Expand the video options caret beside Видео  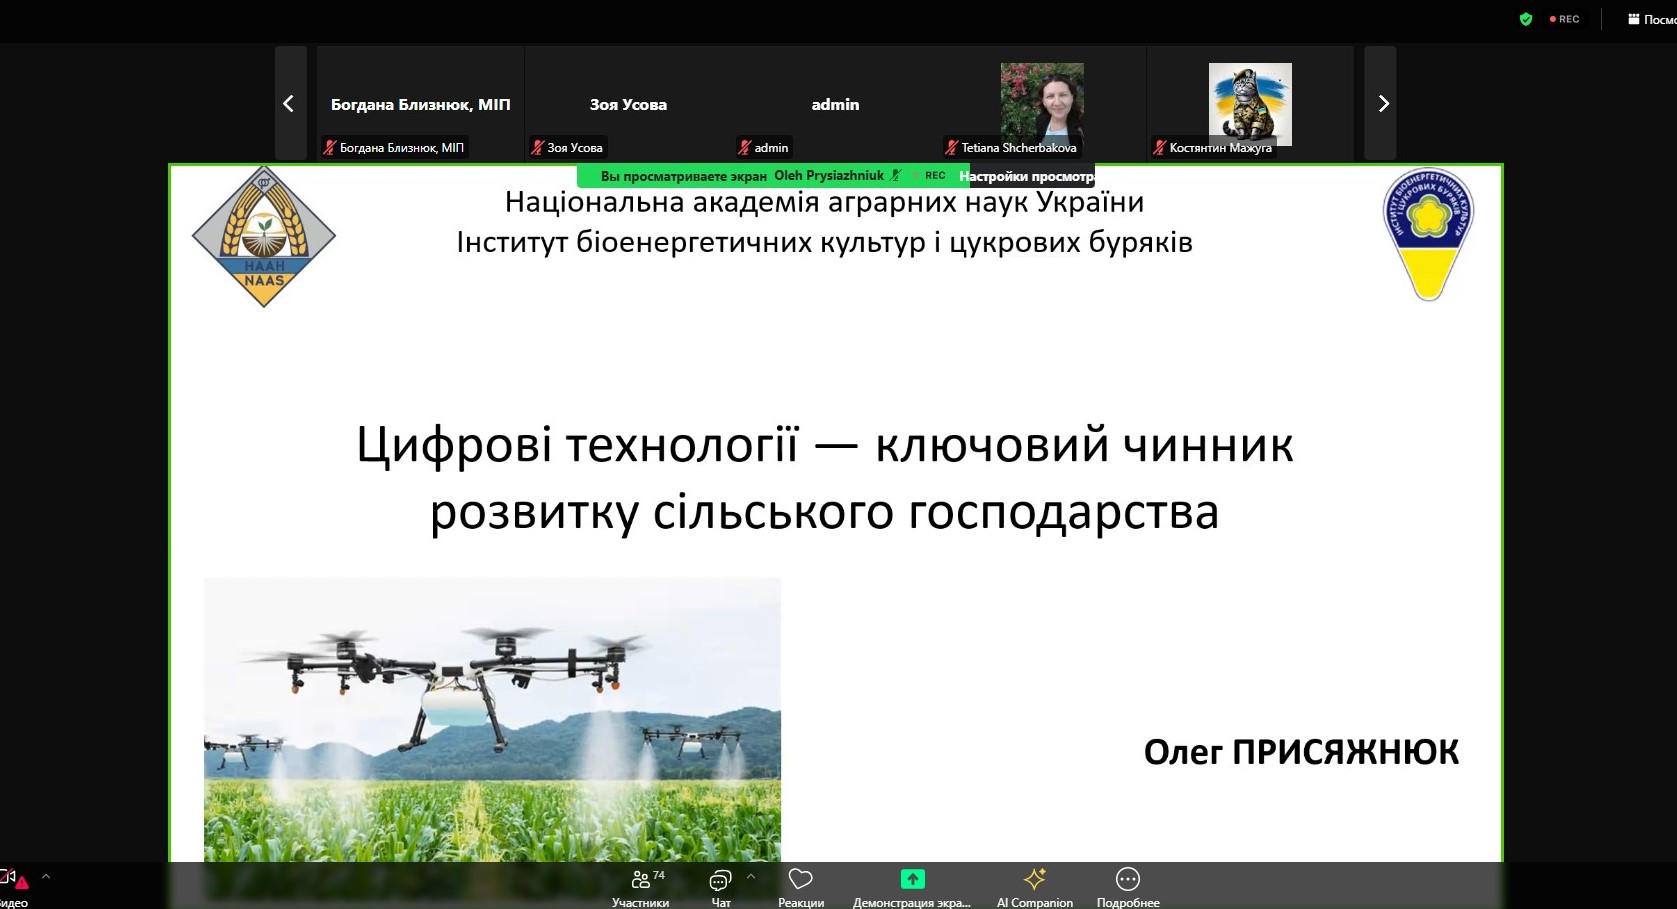tap(46, 877)
